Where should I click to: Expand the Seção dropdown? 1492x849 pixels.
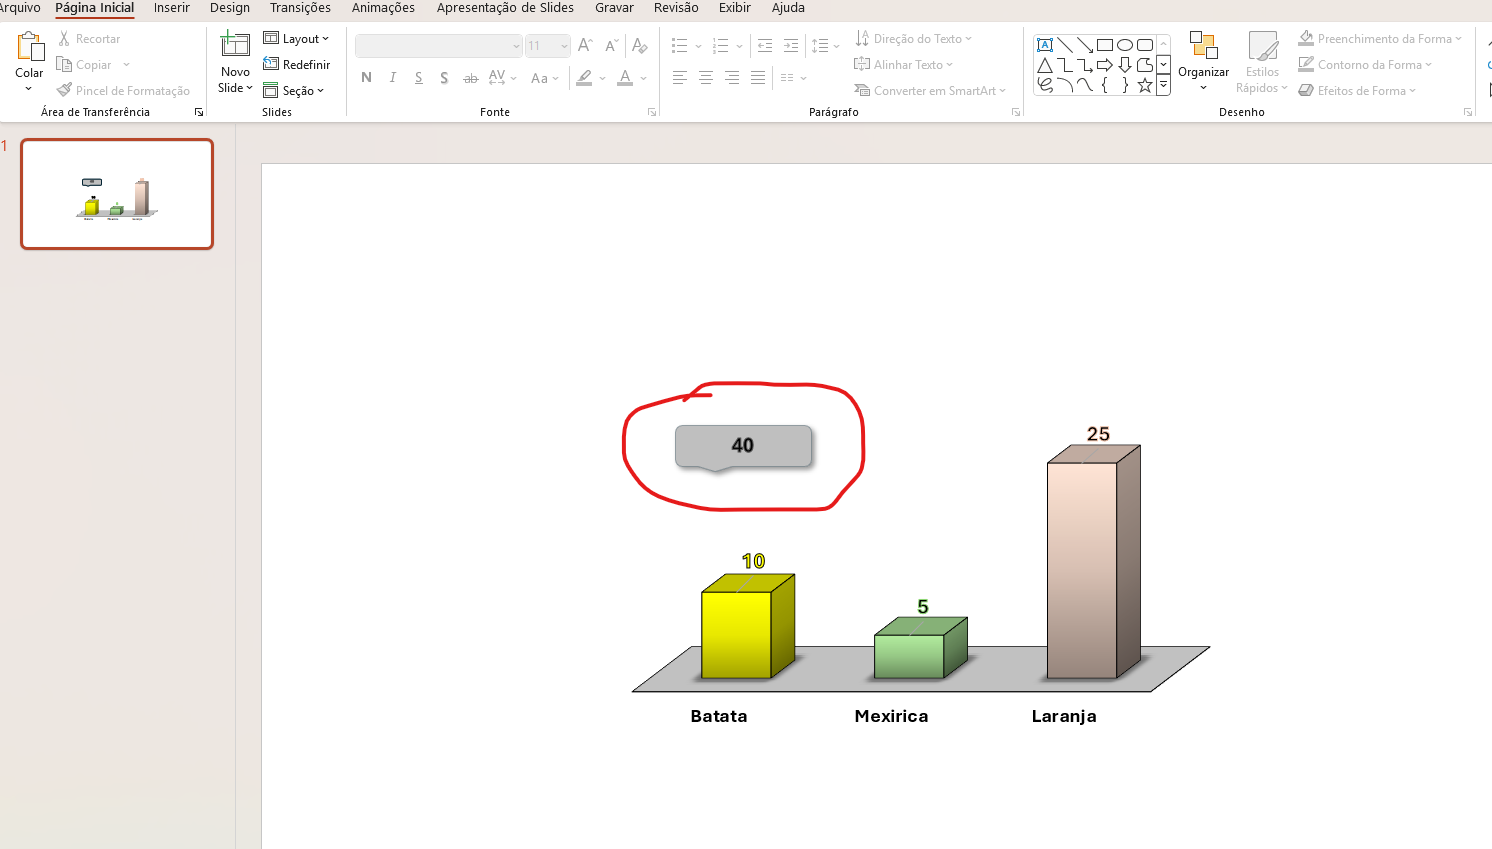[x=294, y=91]
